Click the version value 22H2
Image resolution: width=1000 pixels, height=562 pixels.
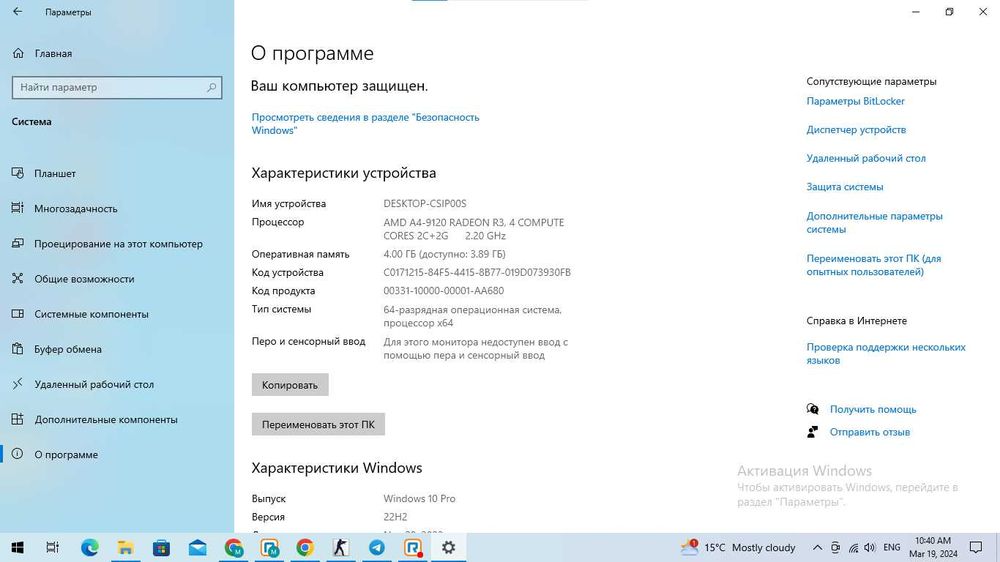(x=395, y=517)
